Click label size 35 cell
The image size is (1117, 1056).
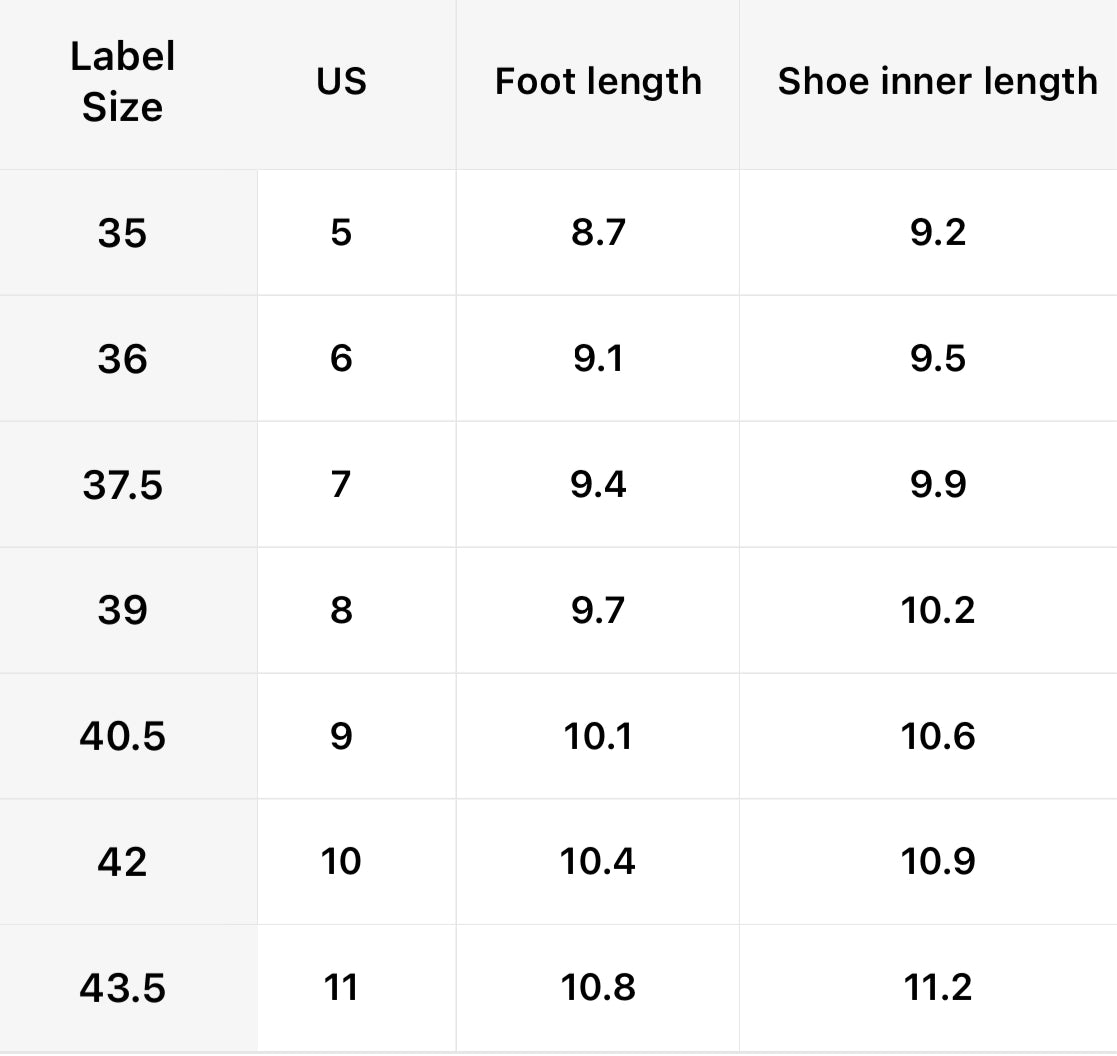[x=122, y=233]
